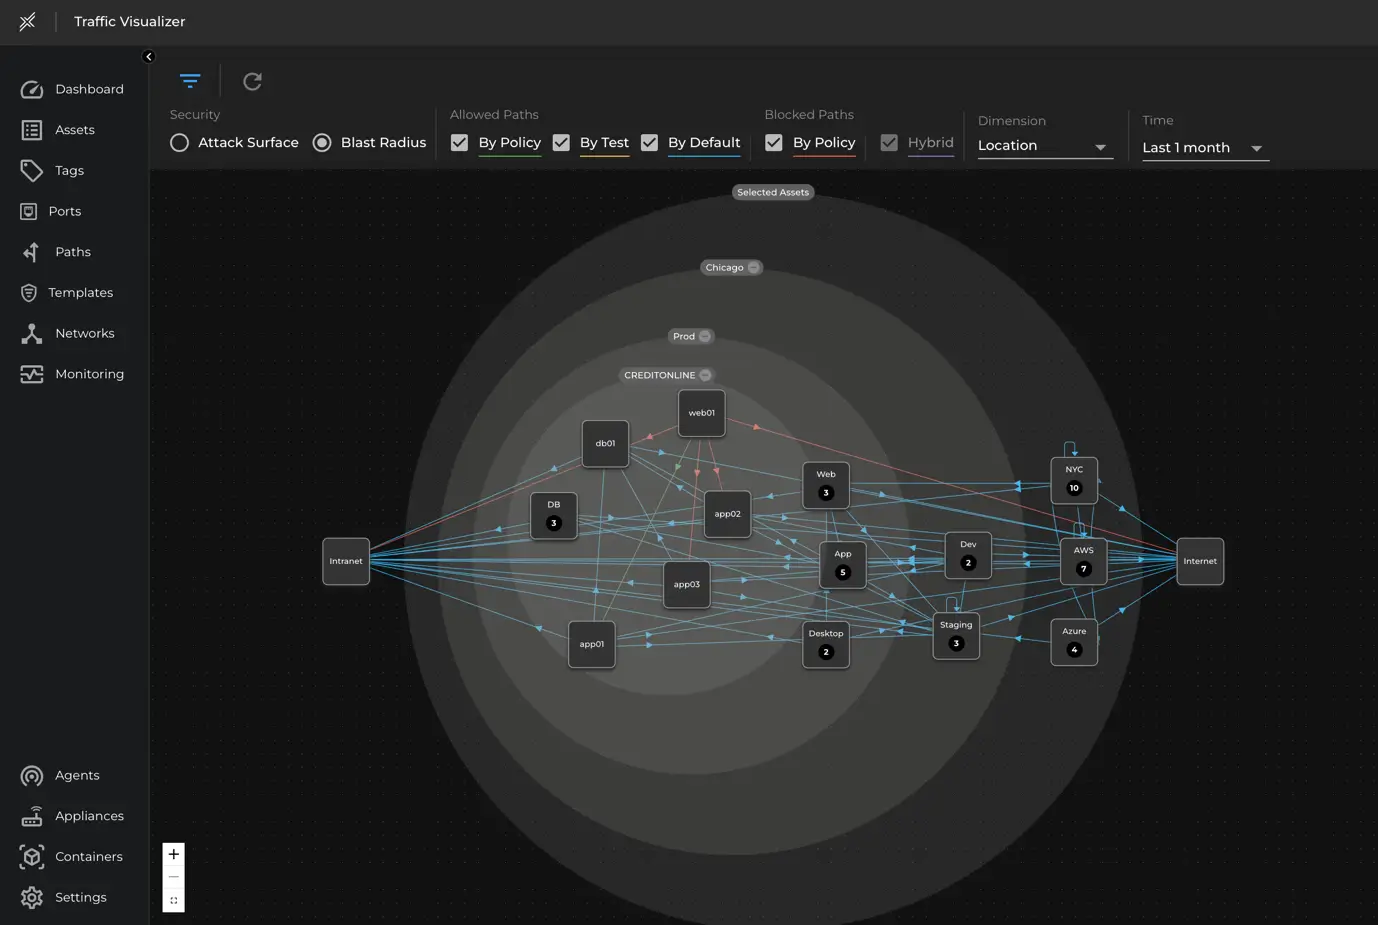
Task: Select the Azure location node
Action: tap(1074, 642)
